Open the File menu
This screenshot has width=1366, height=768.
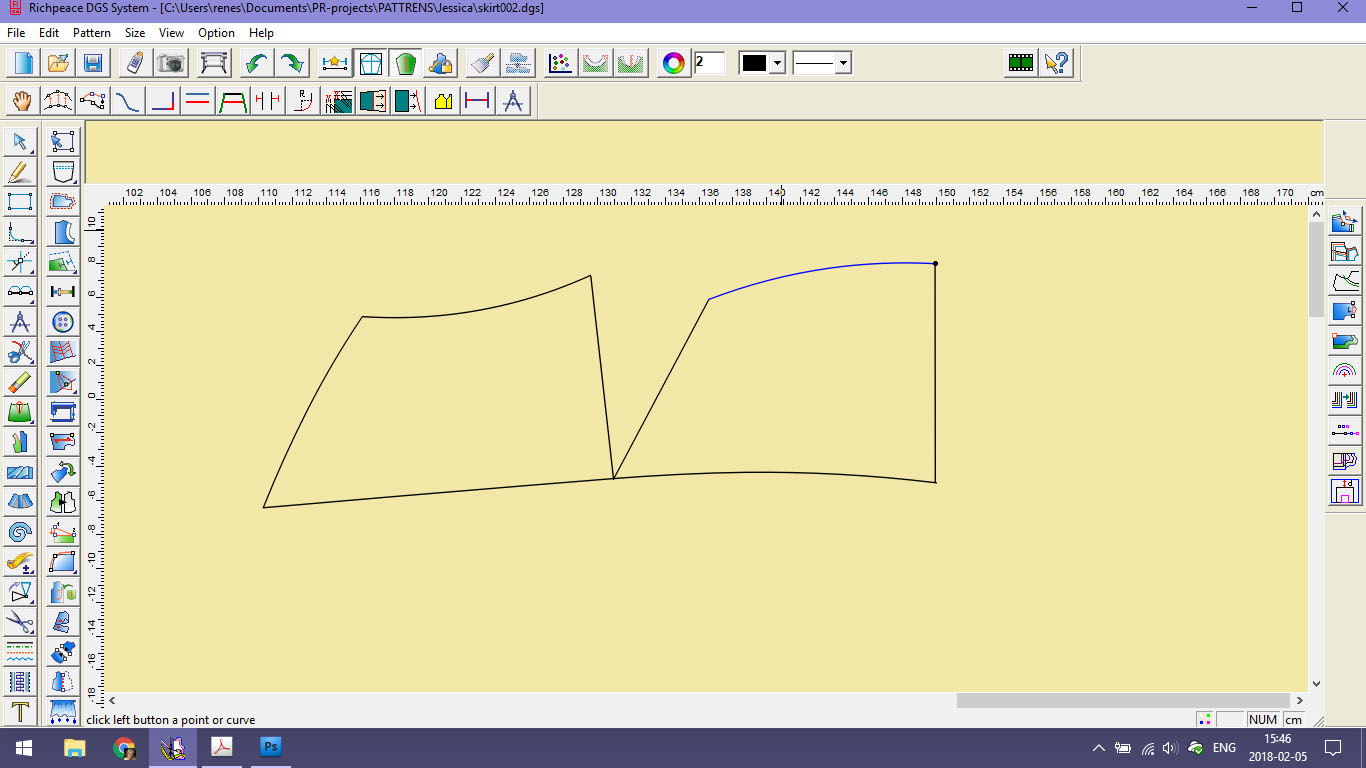point(16,33)
